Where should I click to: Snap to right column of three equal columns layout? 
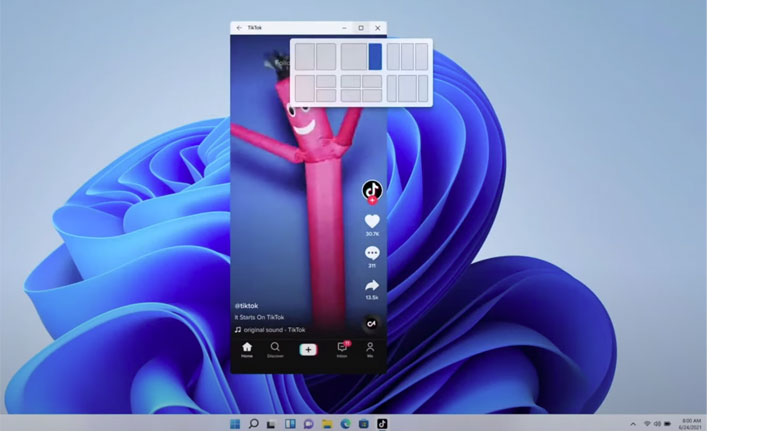point(421,56)
